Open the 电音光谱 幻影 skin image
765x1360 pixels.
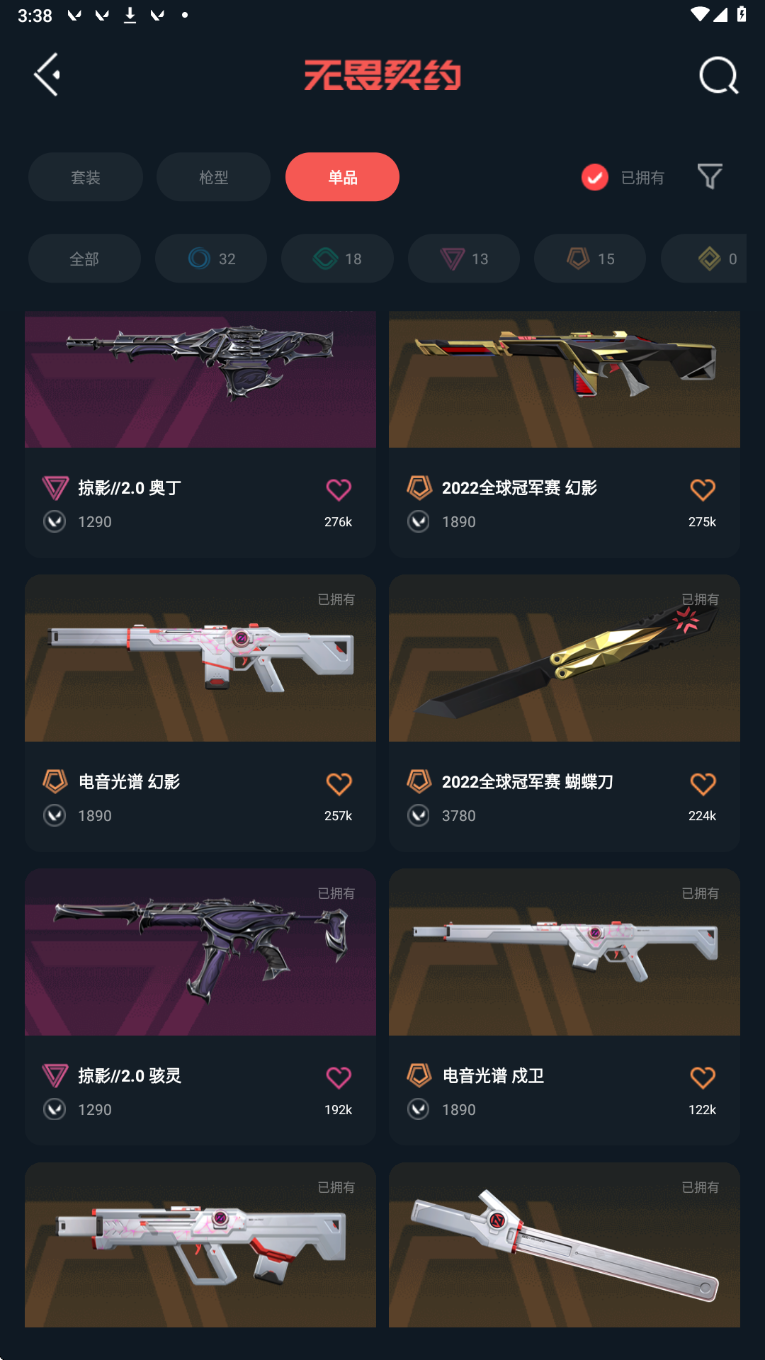pos(200,658)
